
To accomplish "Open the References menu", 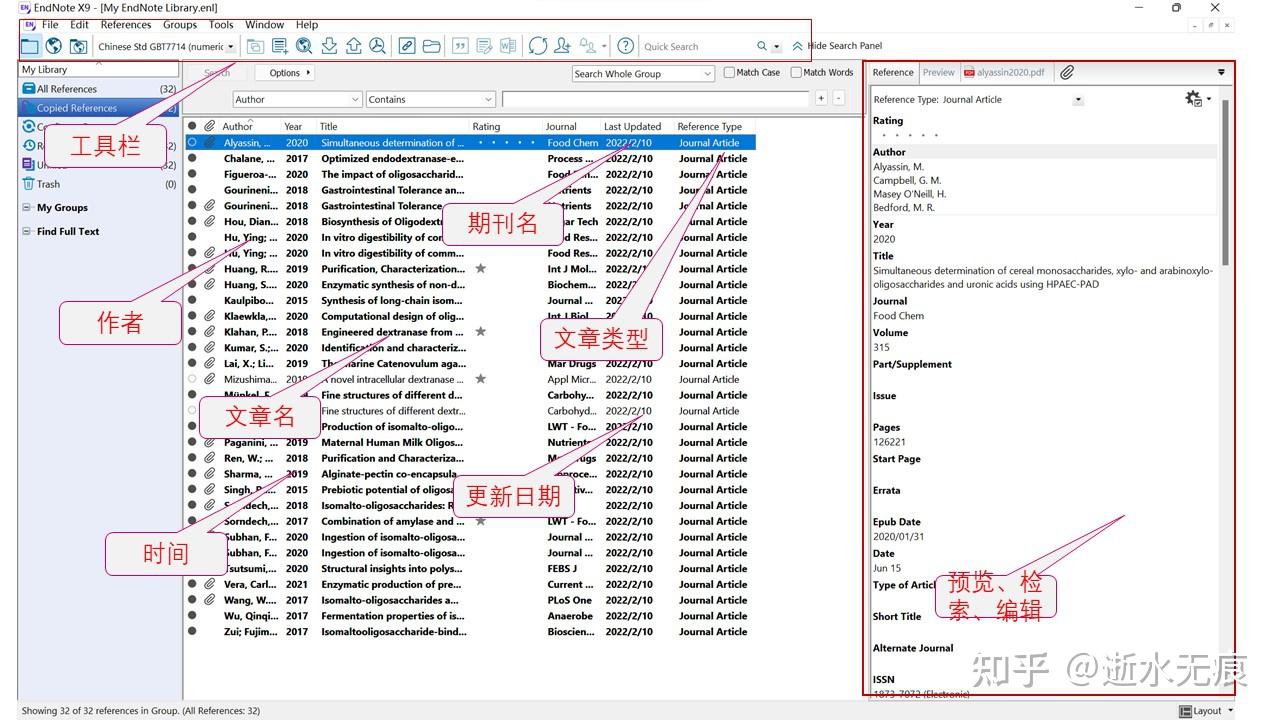I will [x=126, y=25].
